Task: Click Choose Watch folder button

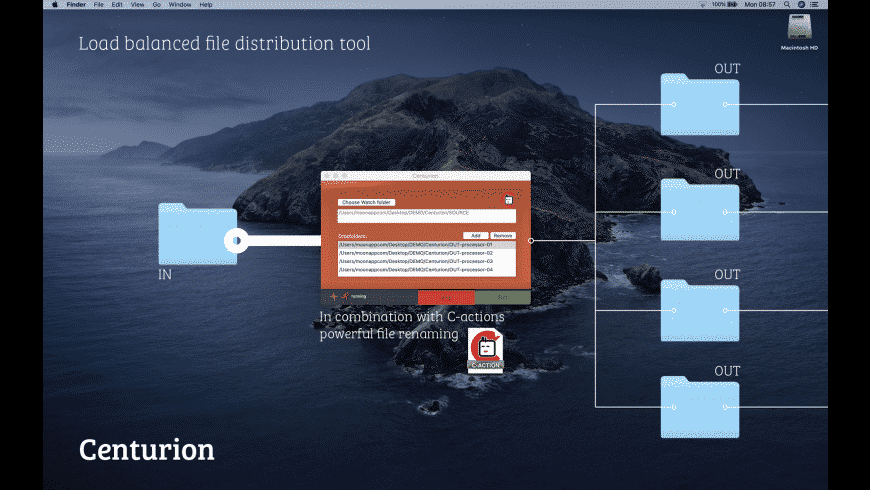Action: 366,202
